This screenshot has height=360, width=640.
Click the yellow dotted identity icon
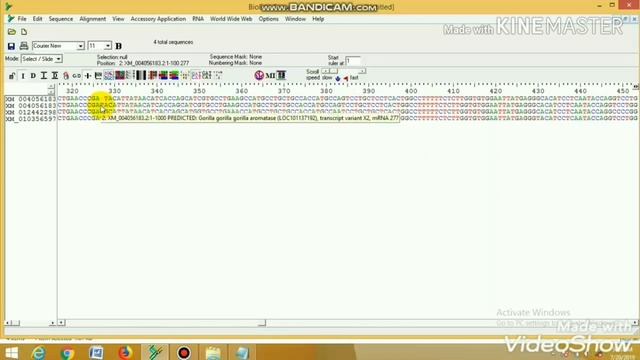pos(185,76)
